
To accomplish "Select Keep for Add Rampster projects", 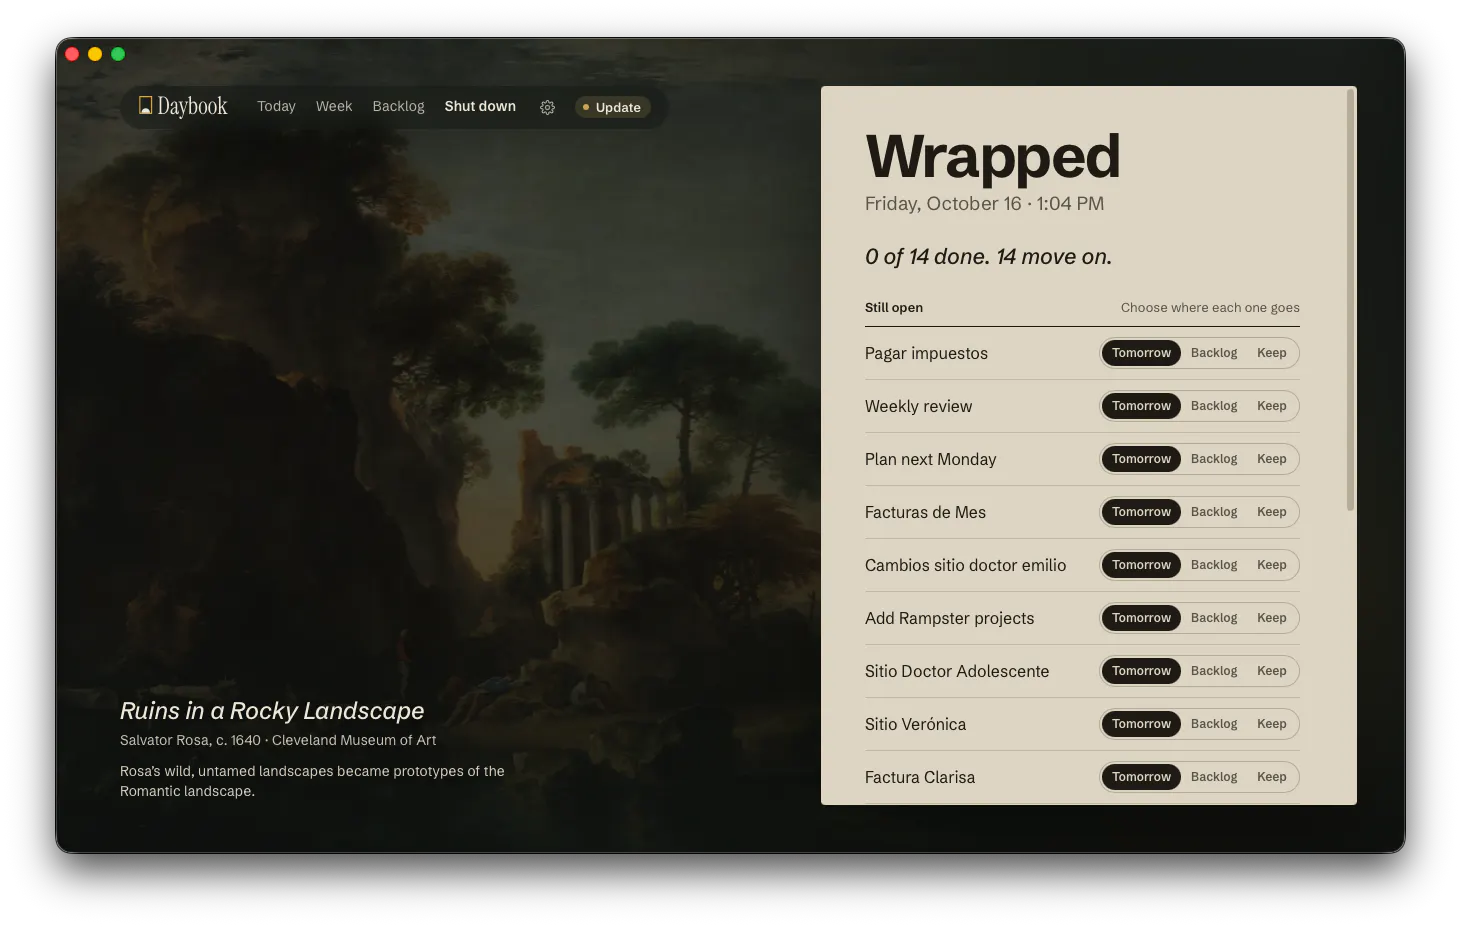I will point(1272,618).
